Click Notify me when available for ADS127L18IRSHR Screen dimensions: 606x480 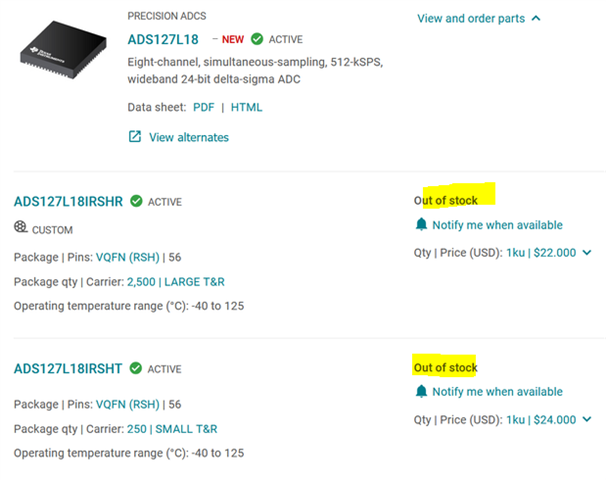pos(497,225)
